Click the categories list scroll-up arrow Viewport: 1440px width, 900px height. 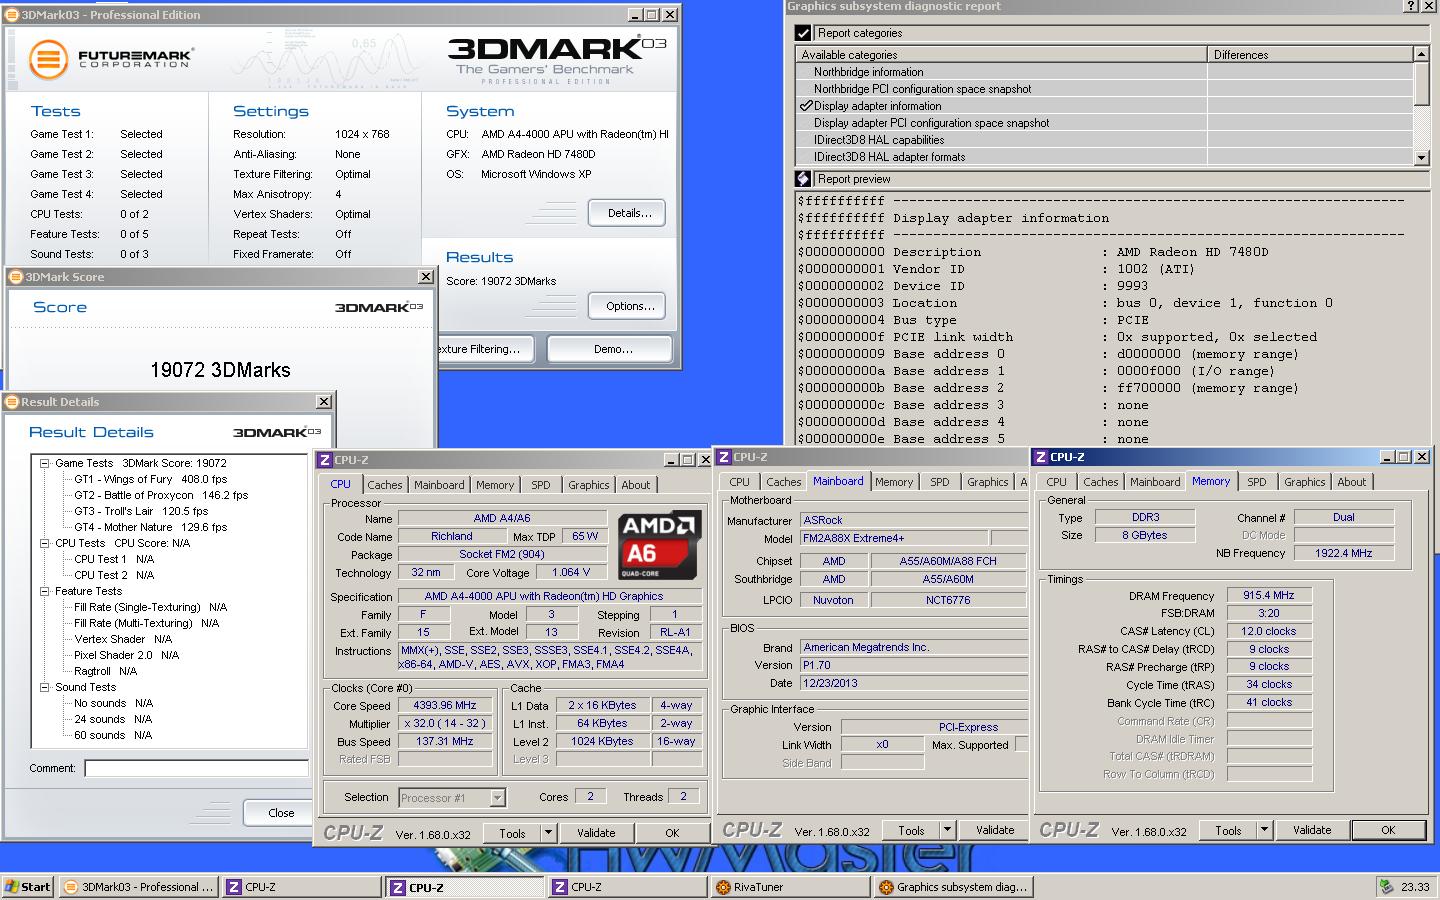(1421, 54)
